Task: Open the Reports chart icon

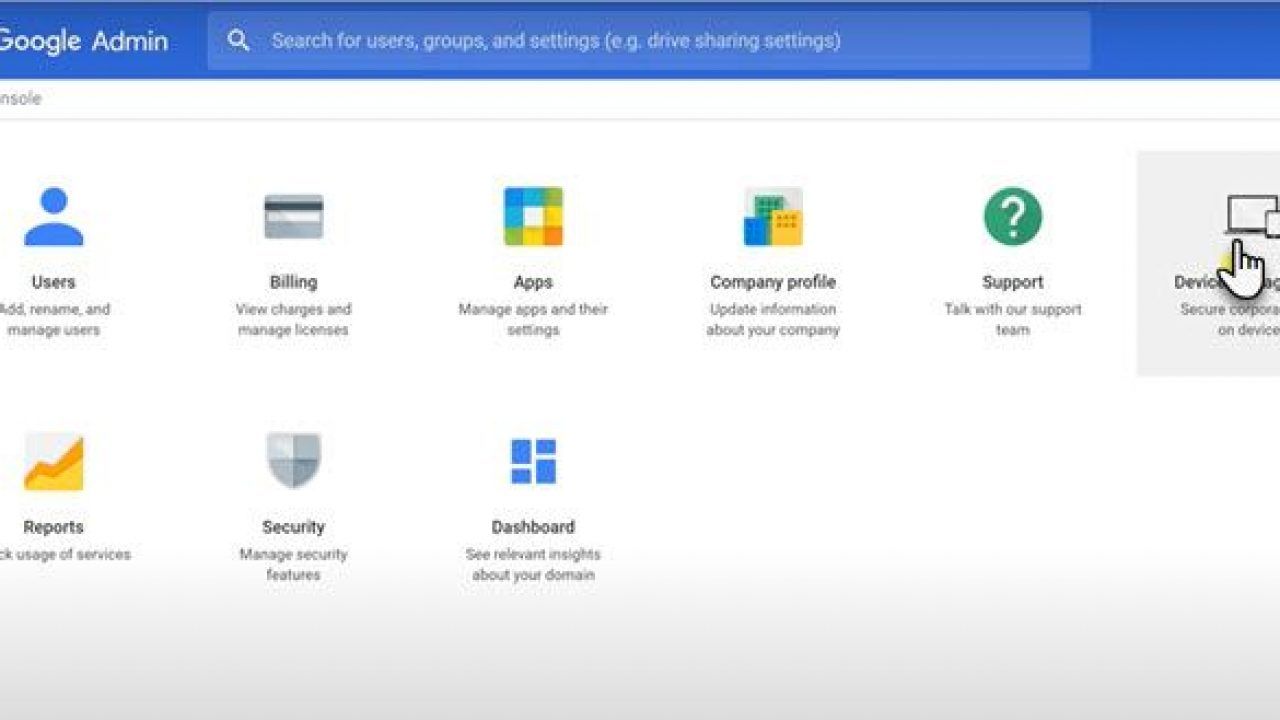Action: tap(54, 462)
